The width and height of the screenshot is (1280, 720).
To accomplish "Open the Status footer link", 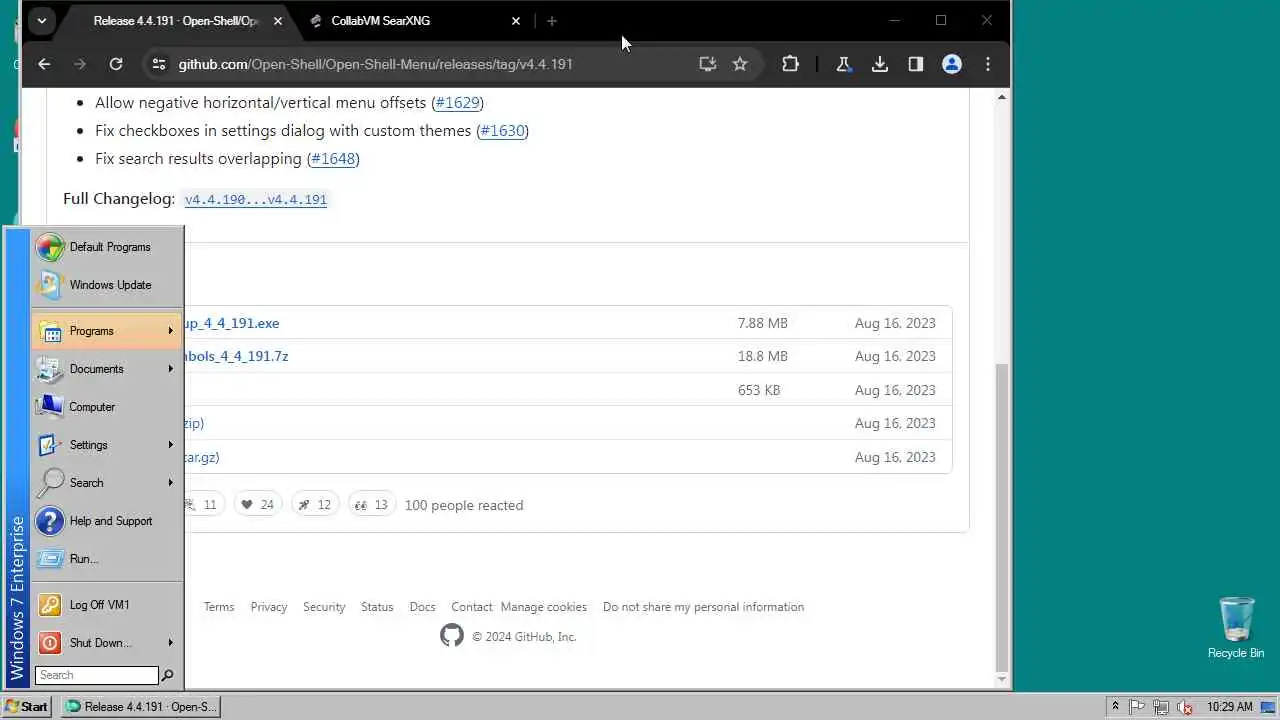I will 377,607.
